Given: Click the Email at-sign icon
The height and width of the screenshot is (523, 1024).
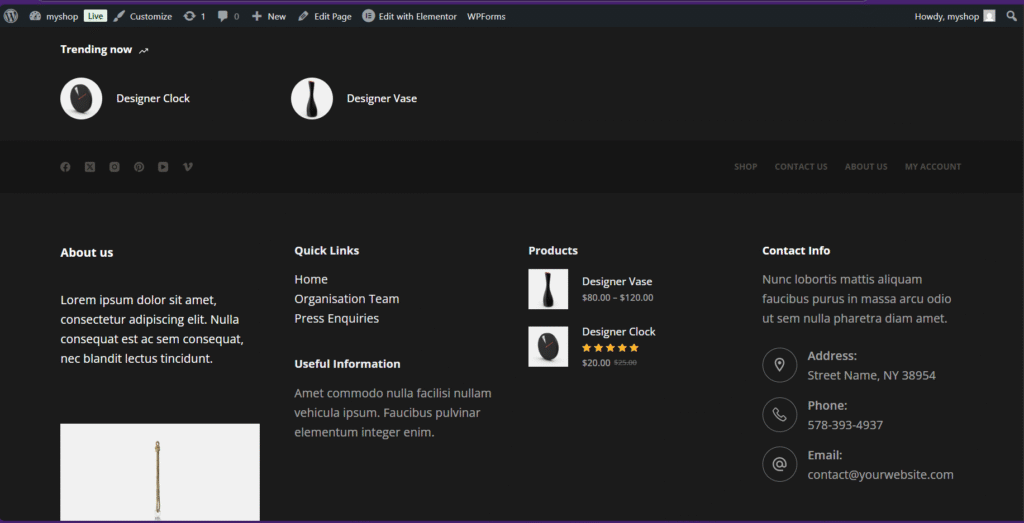Looking at the screenshot, I should (x=779, y=464).
